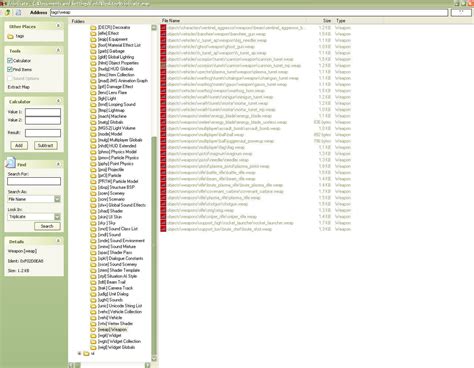Select the Widget Globals folder
The image size is (474, 368).
pyautogui.click(x=113, y=347)
